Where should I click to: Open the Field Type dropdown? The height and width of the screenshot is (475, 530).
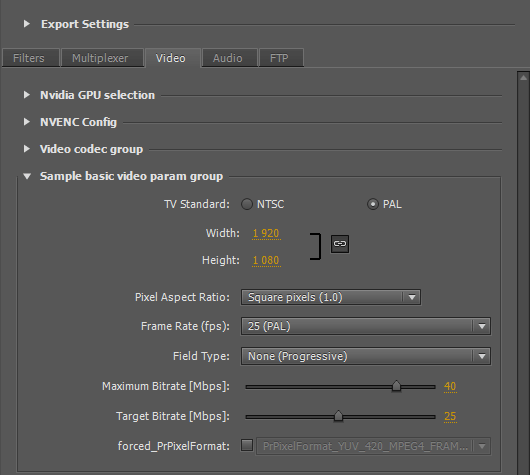[365, 356]
